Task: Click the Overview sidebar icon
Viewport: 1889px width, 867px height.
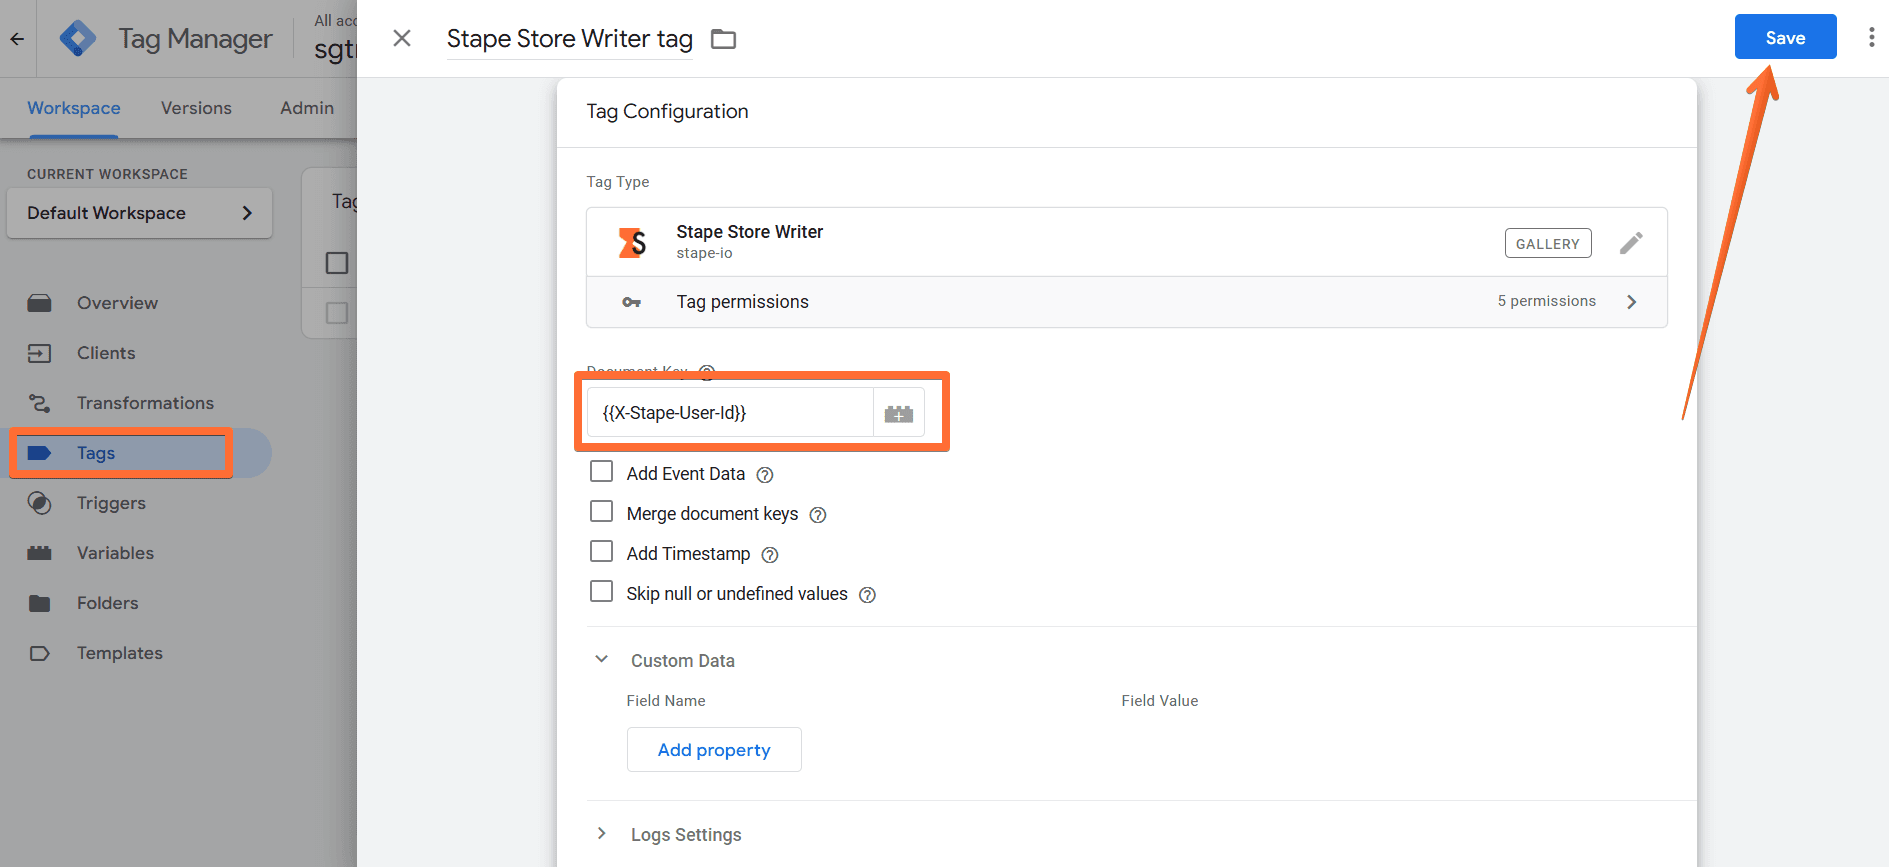Action: tap(39, 303)
